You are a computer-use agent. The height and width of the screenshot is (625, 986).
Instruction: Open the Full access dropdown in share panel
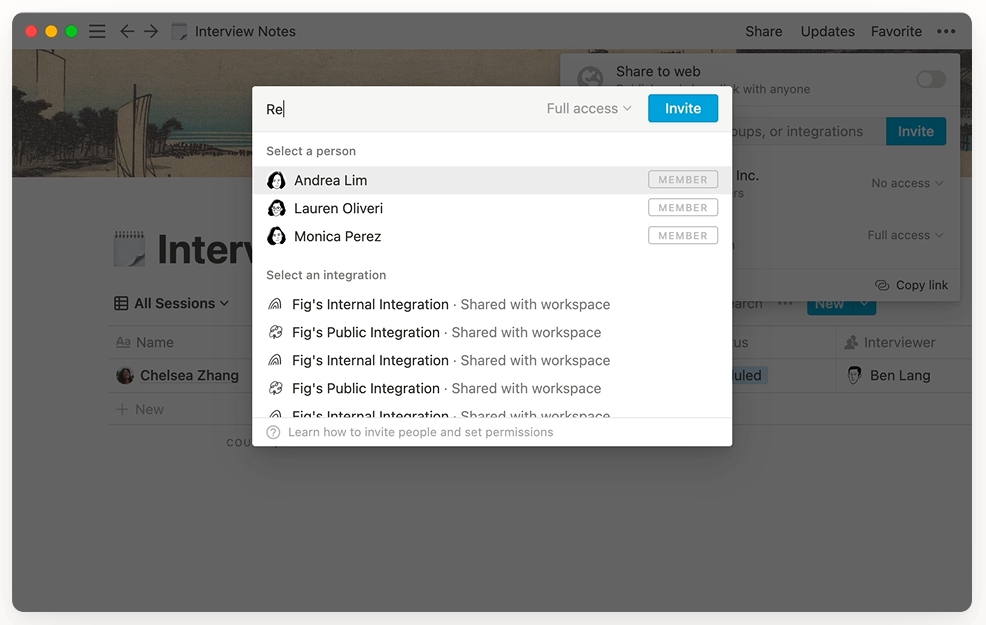tap(905, 235)
